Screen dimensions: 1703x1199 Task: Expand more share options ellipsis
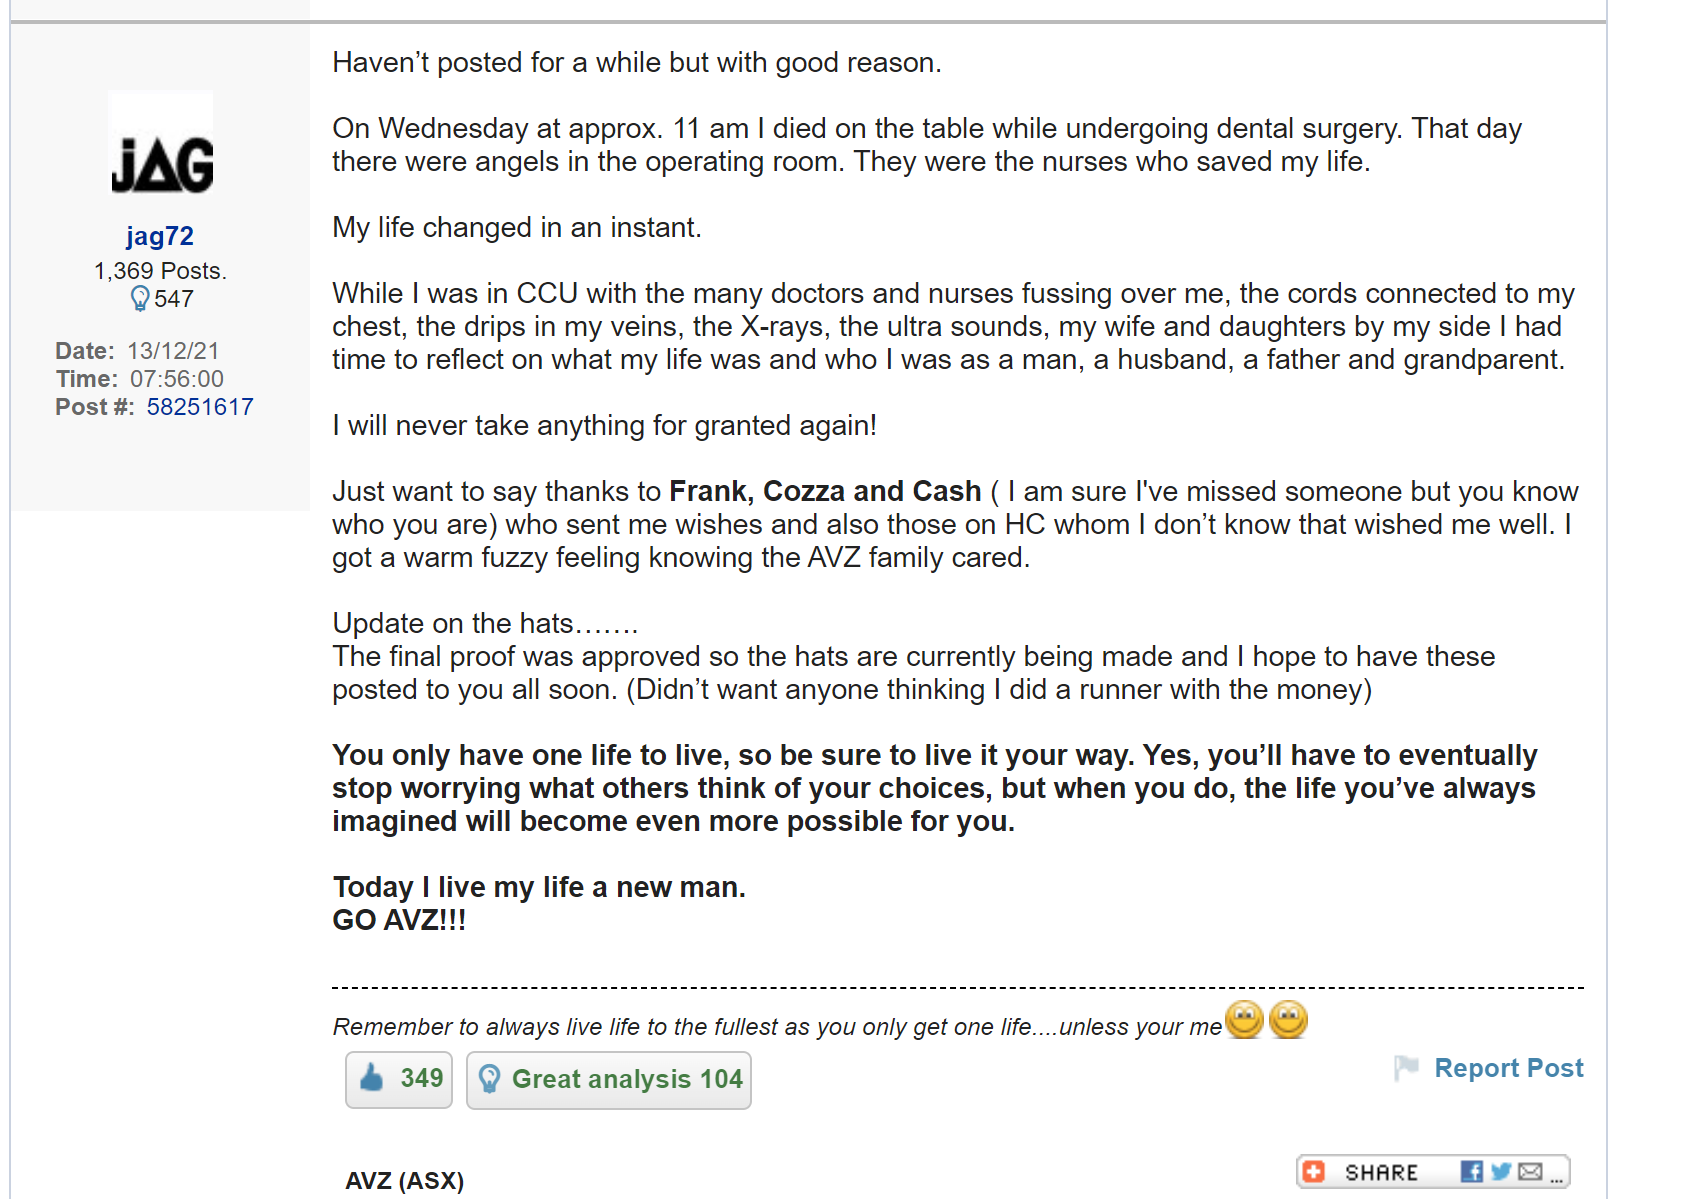1556,1178
